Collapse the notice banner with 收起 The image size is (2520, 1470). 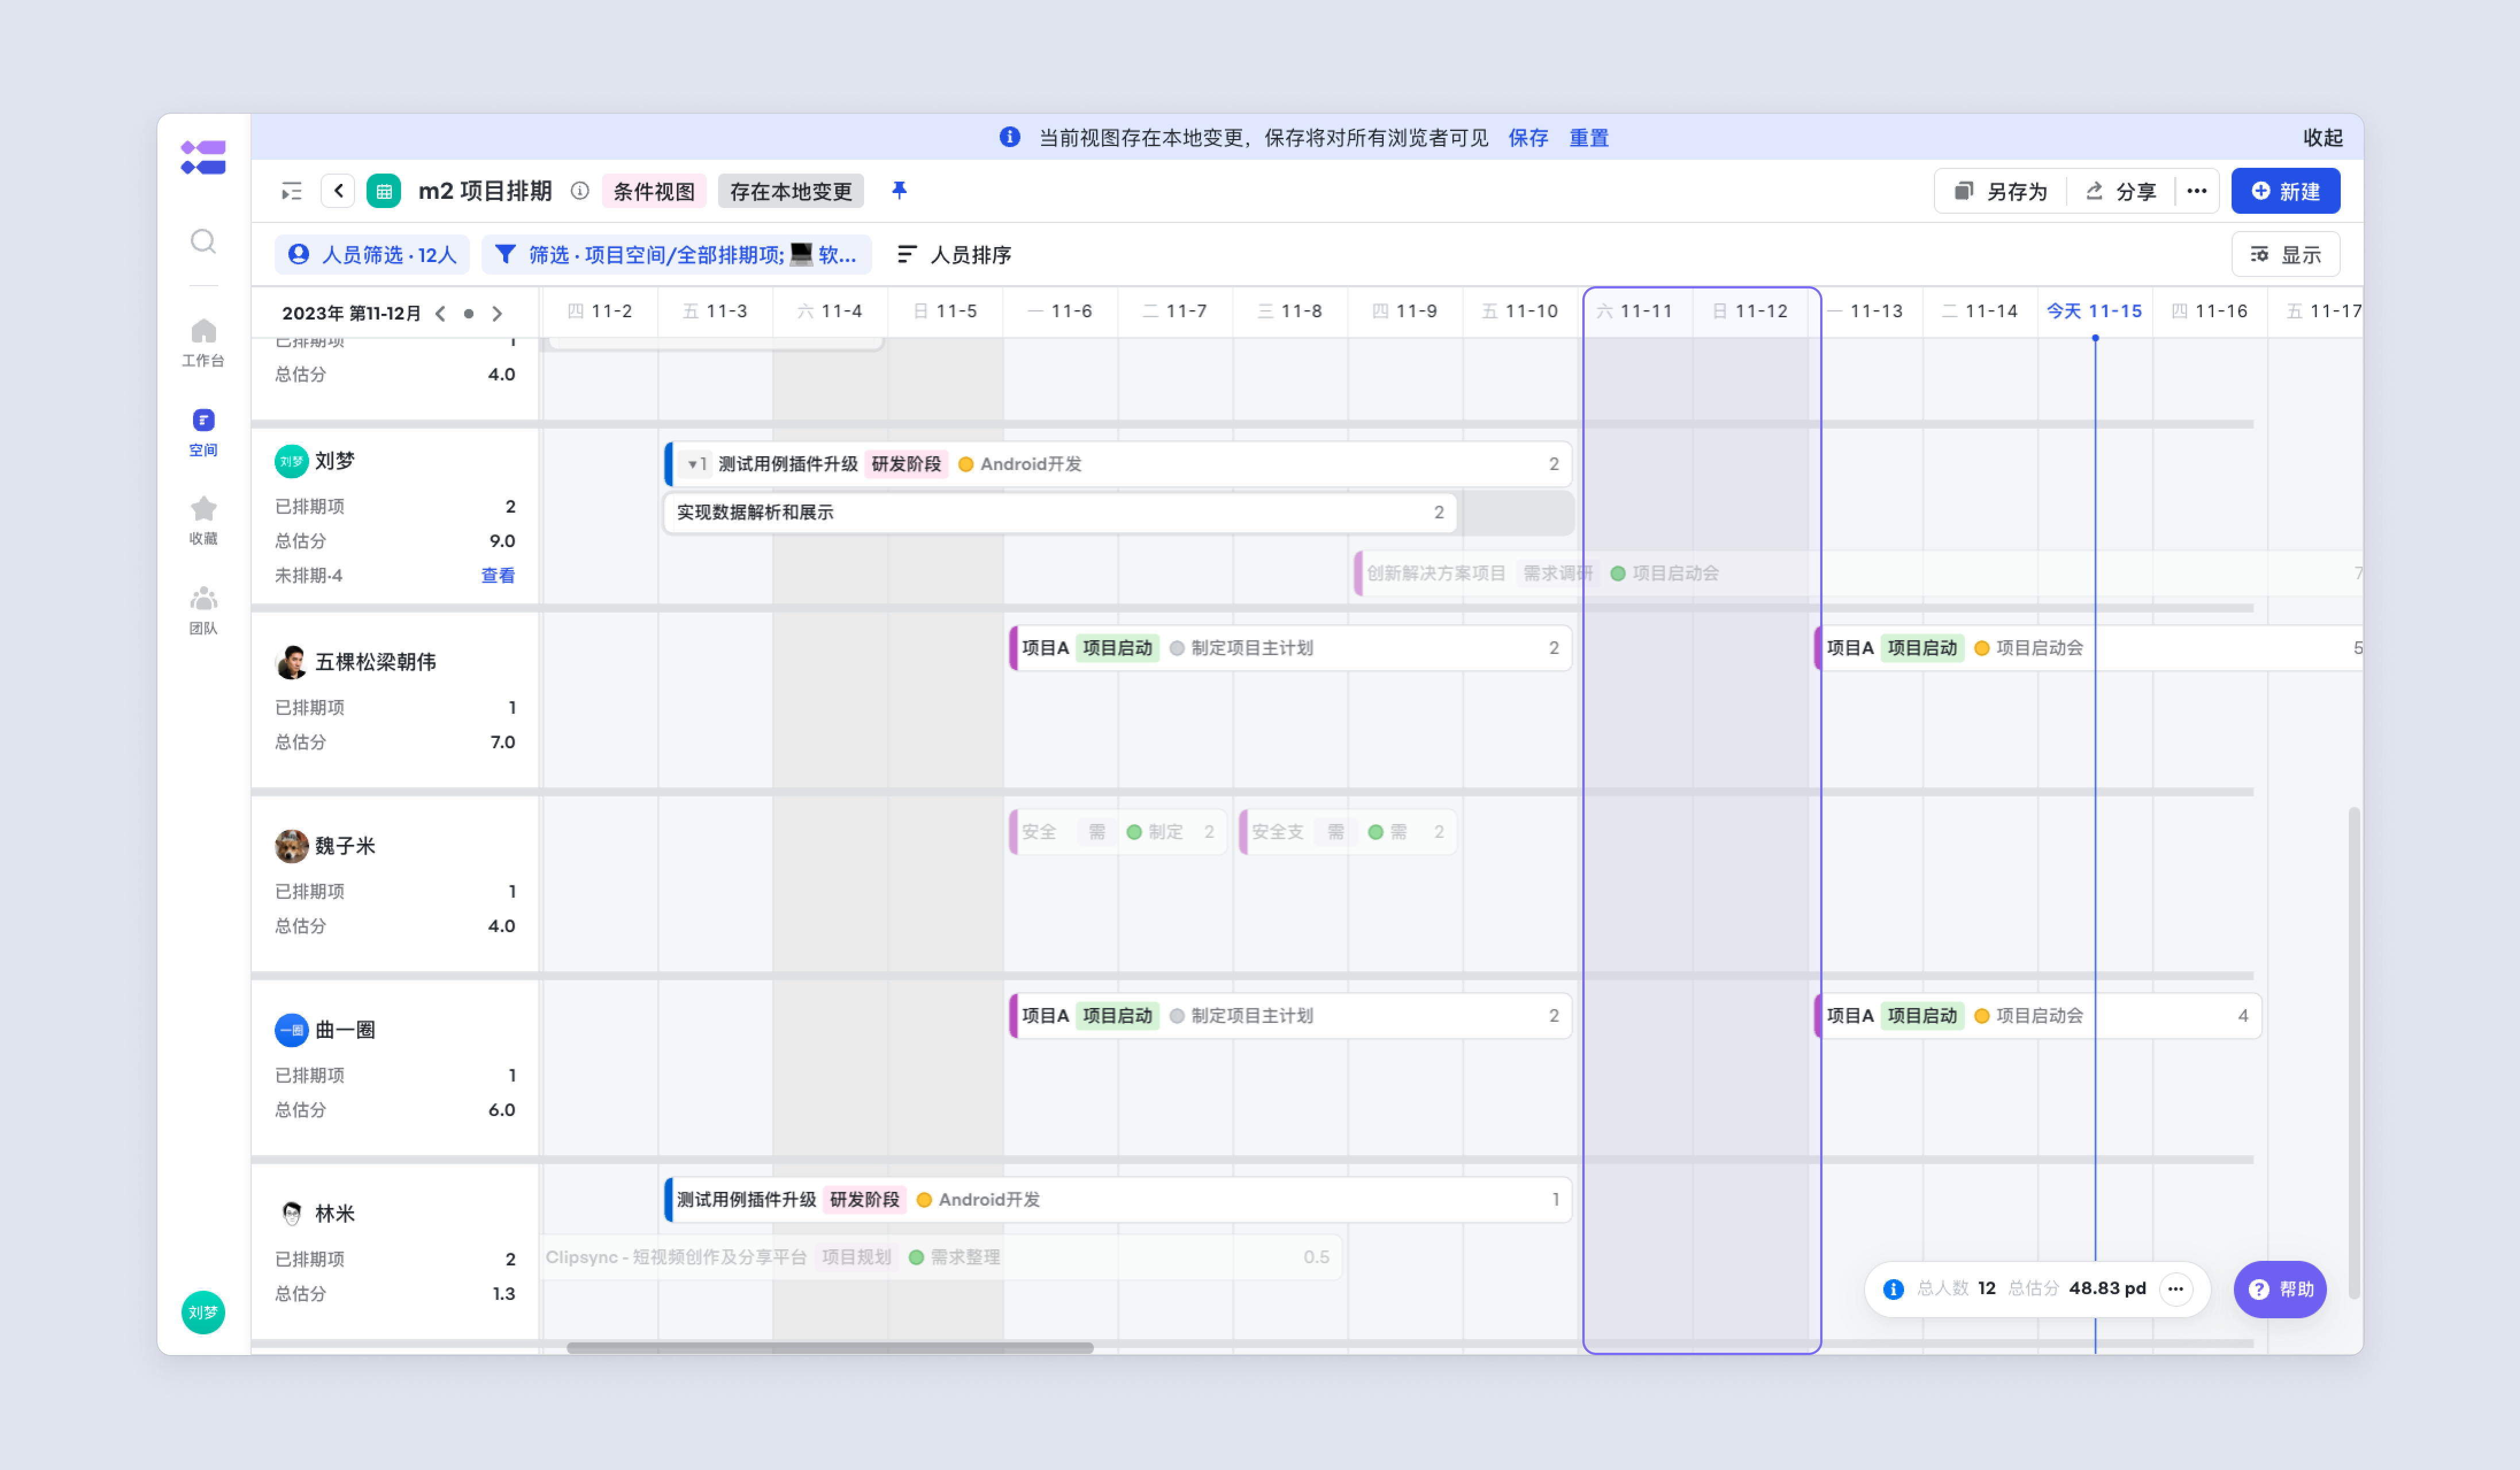2322,138
